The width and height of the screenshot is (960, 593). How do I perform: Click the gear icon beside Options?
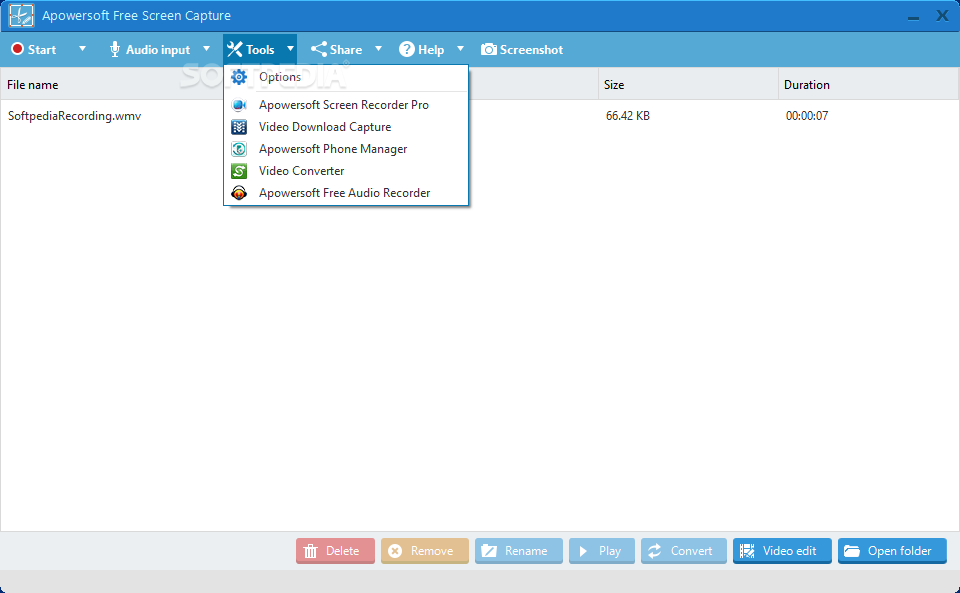click(x=239, y=77)
